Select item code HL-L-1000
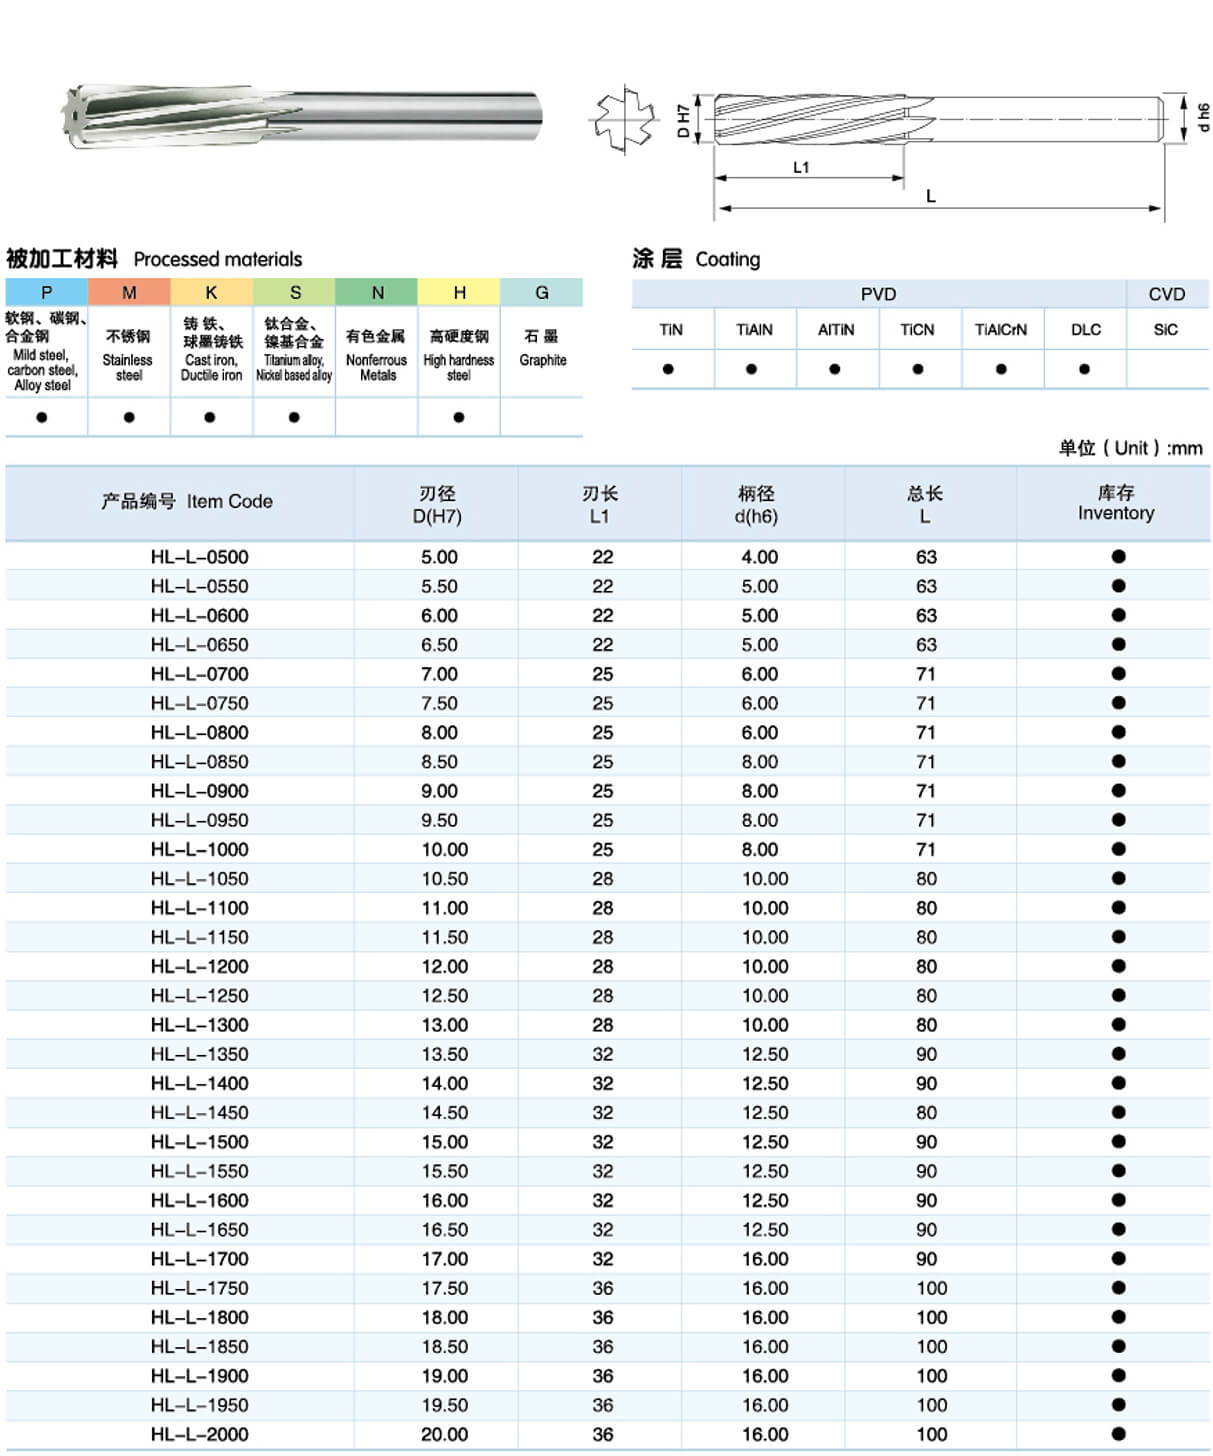The width and height of the screenshot is (1213, 1456). pos(199,849)
